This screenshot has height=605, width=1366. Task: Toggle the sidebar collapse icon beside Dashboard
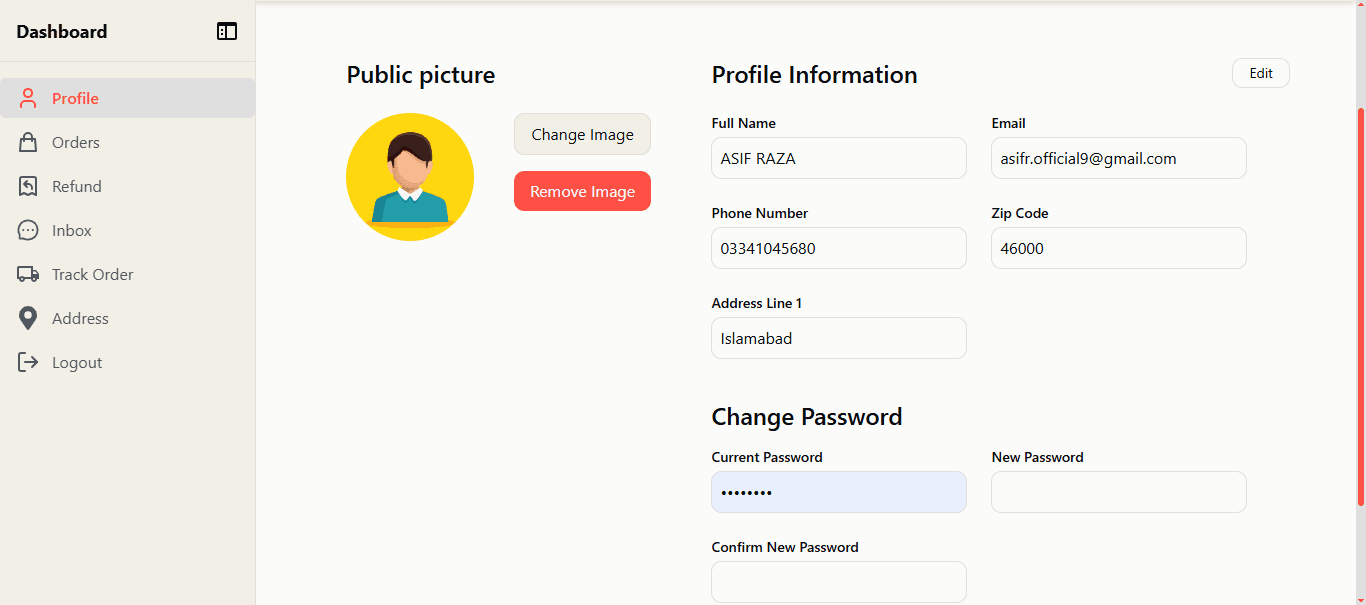(227, 31)
